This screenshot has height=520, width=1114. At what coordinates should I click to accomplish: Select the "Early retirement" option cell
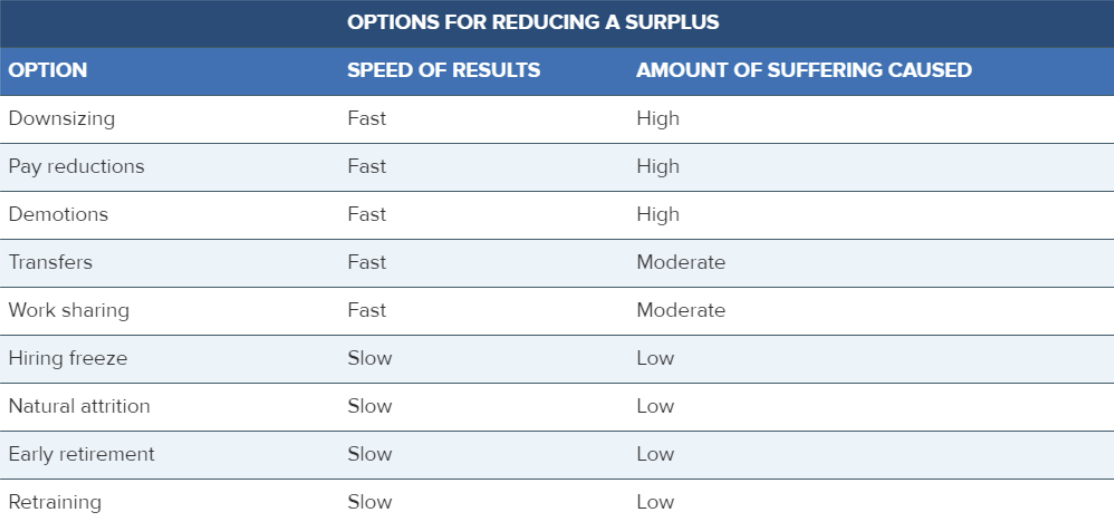point(82,454)
